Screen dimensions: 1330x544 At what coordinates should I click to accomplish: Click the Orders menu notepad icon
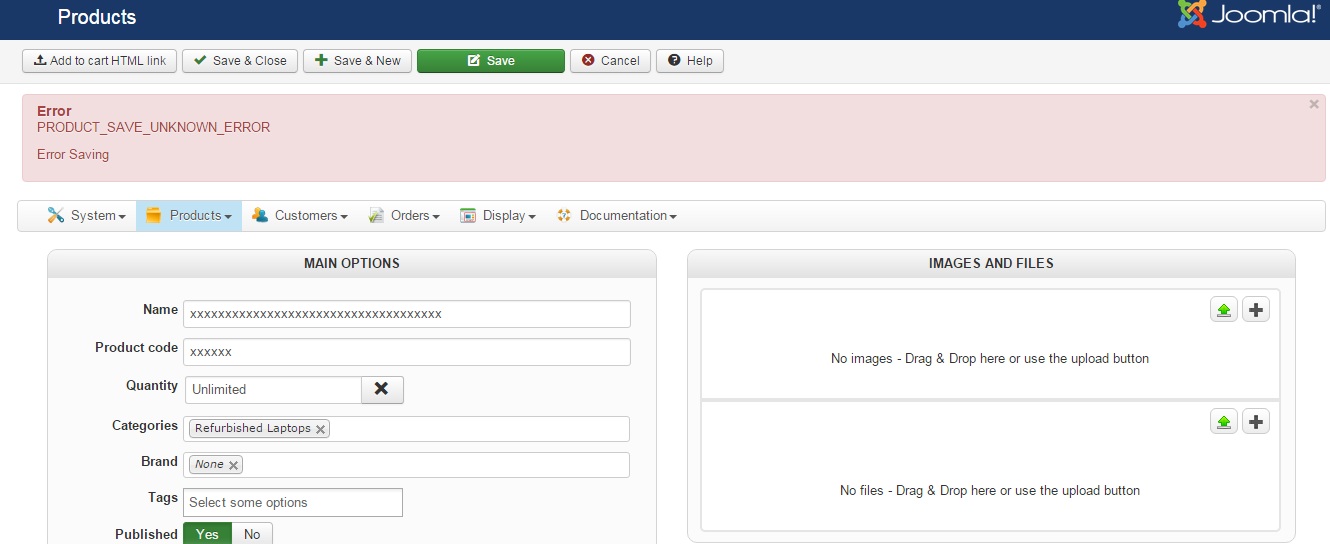(376, 215)
